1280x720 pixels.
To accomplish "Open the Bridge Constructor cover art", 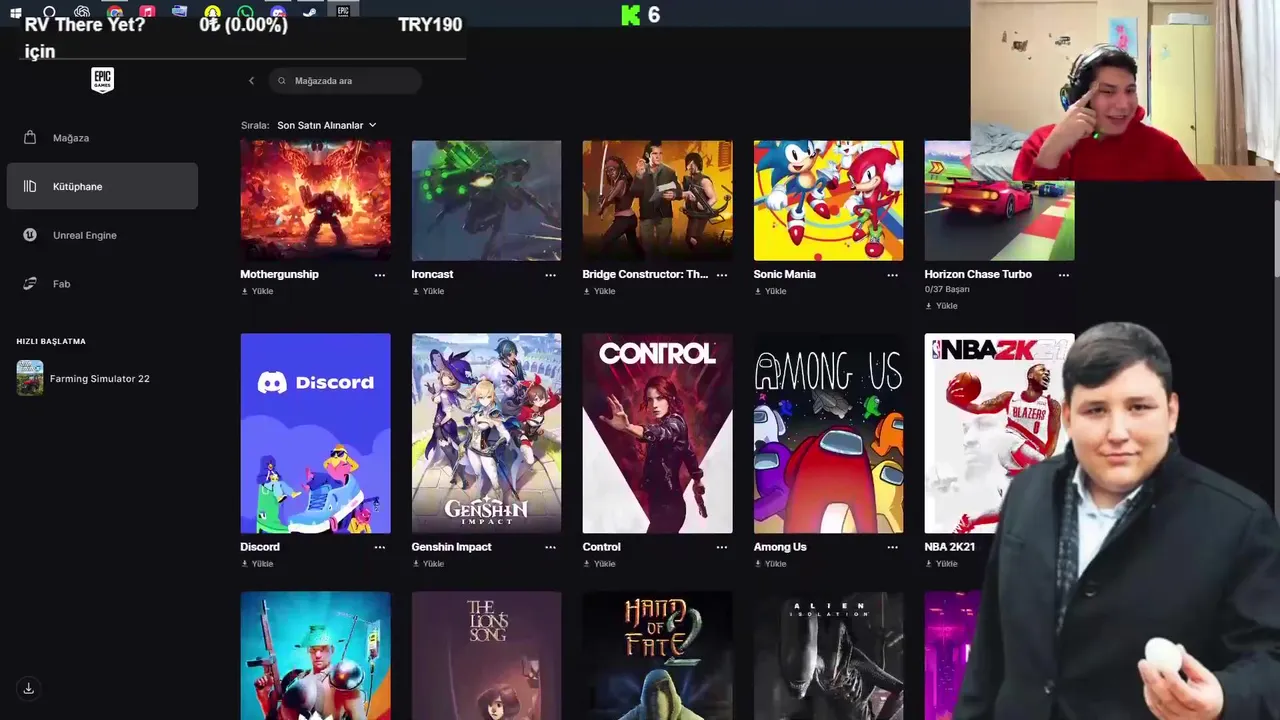I will (x=657, y=200).
